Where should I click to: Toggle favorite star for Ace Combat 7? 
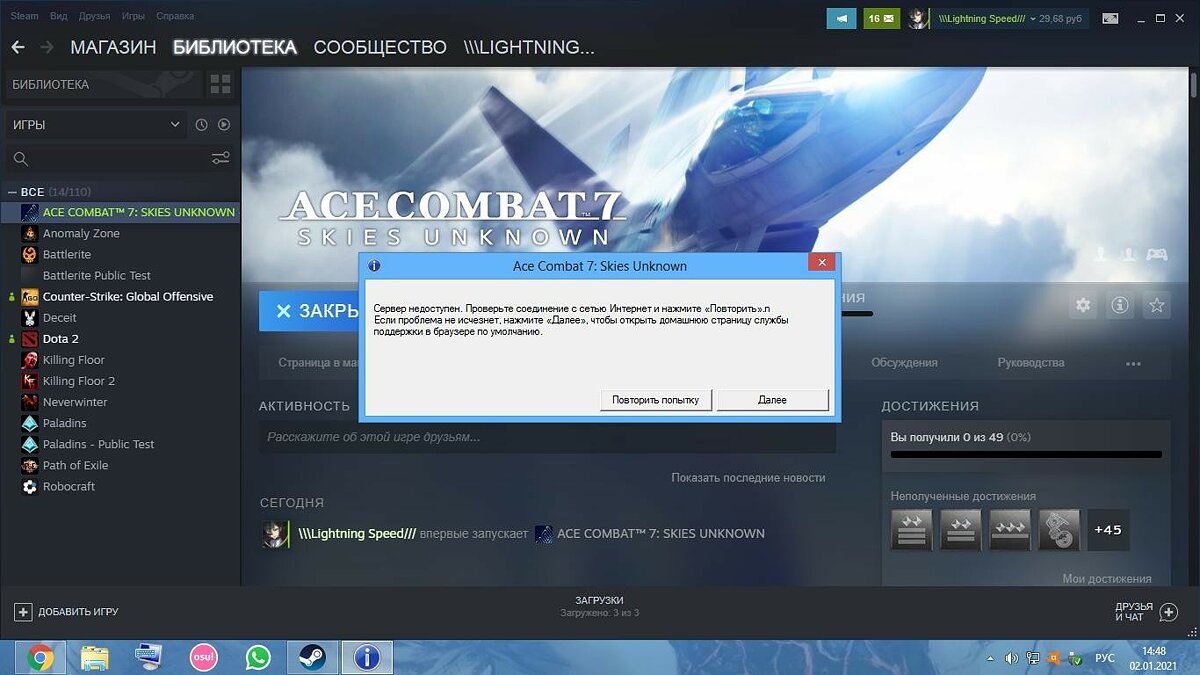coord(1157,306)
